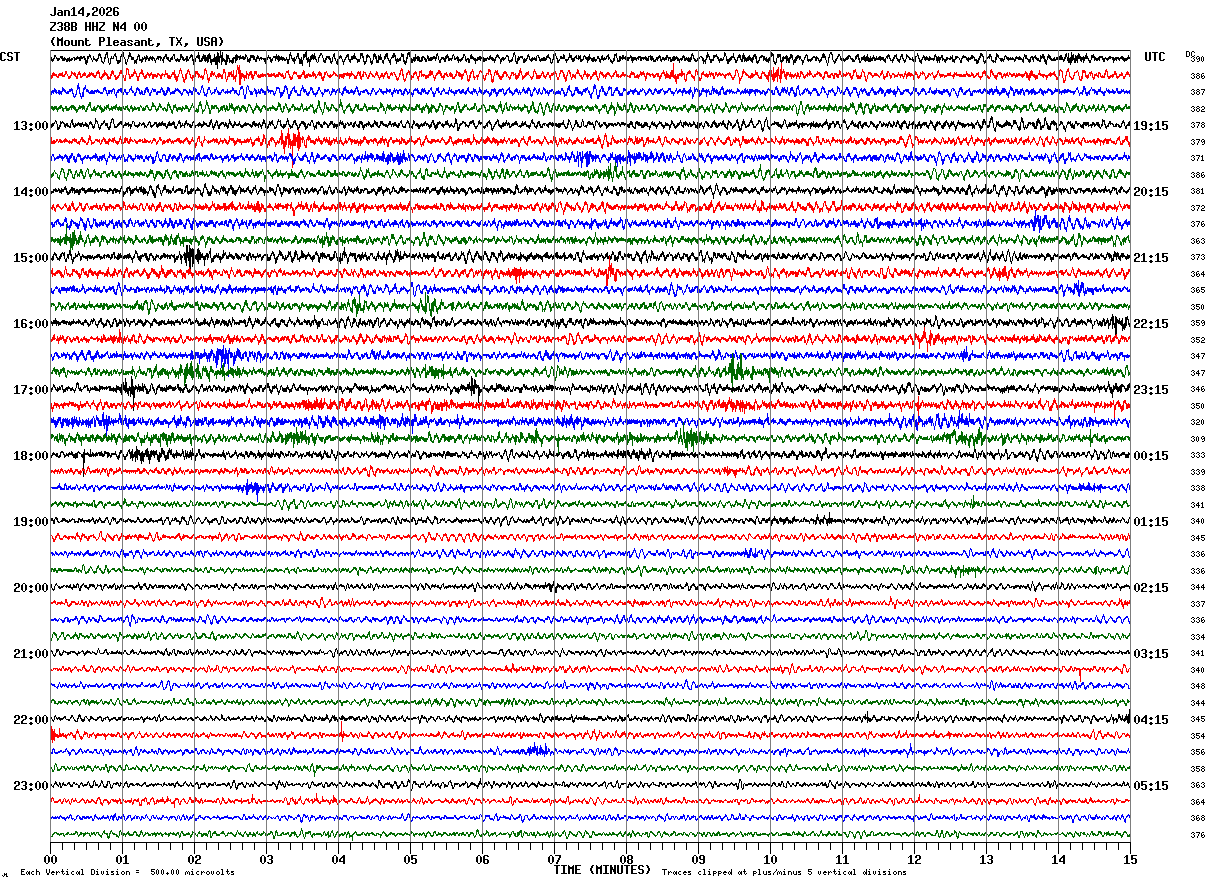The height and width of the screenshot is (886, 1210).
Task: Click the Z38B HHZ N4 00 station label
Action: (98, 27)
